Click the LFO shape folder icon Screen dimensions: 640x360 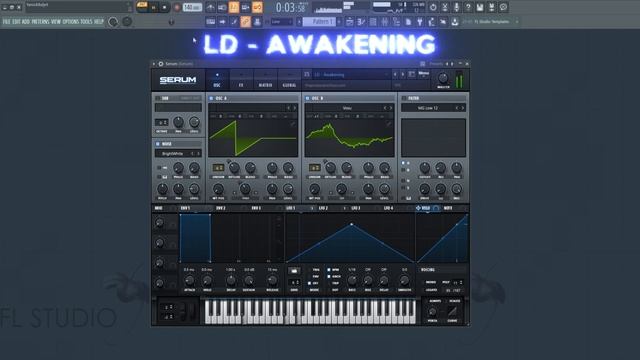coord(293,271)
